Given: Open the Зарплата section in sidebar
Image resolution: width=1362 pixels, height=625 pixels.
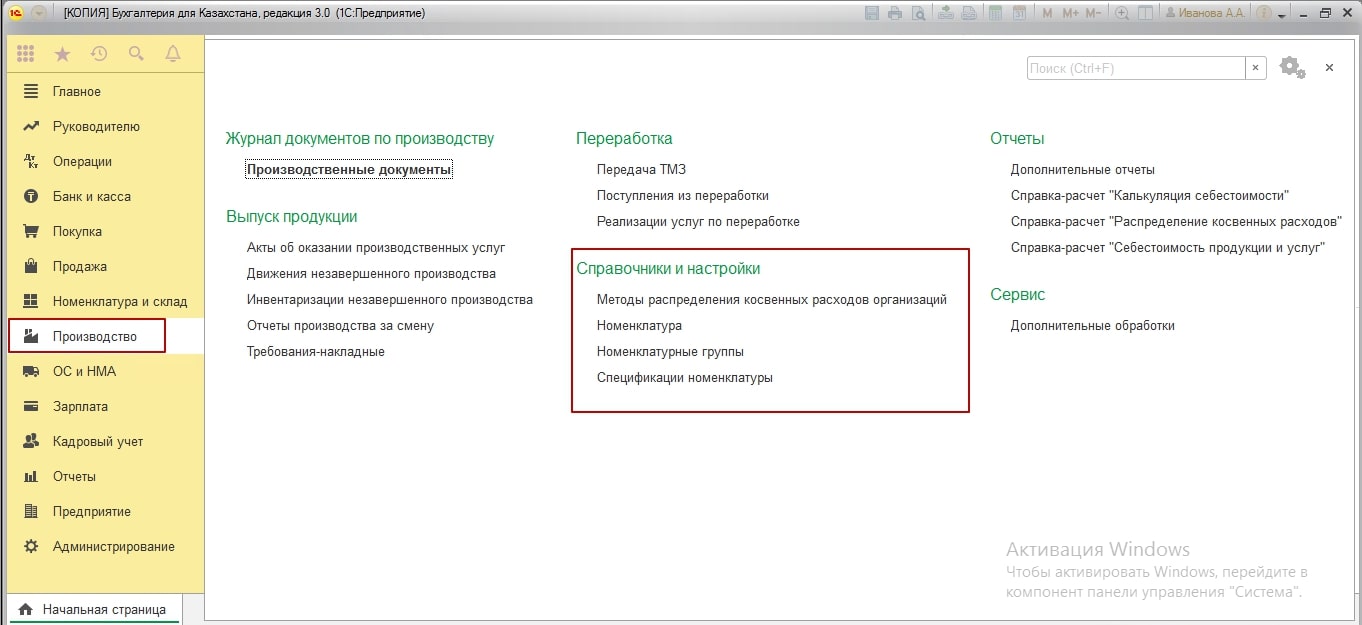Looking at the screenshot, I should click(x=80, y=406).
